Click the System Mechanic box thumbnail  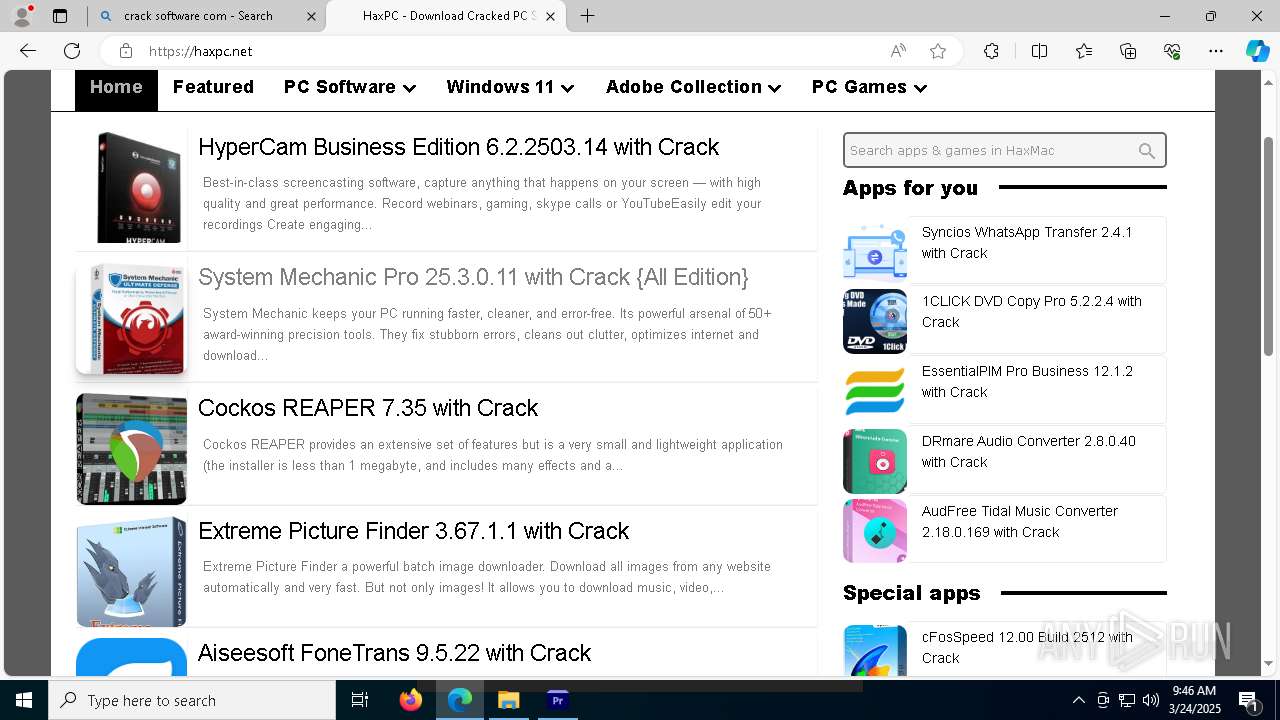(132, 319)
